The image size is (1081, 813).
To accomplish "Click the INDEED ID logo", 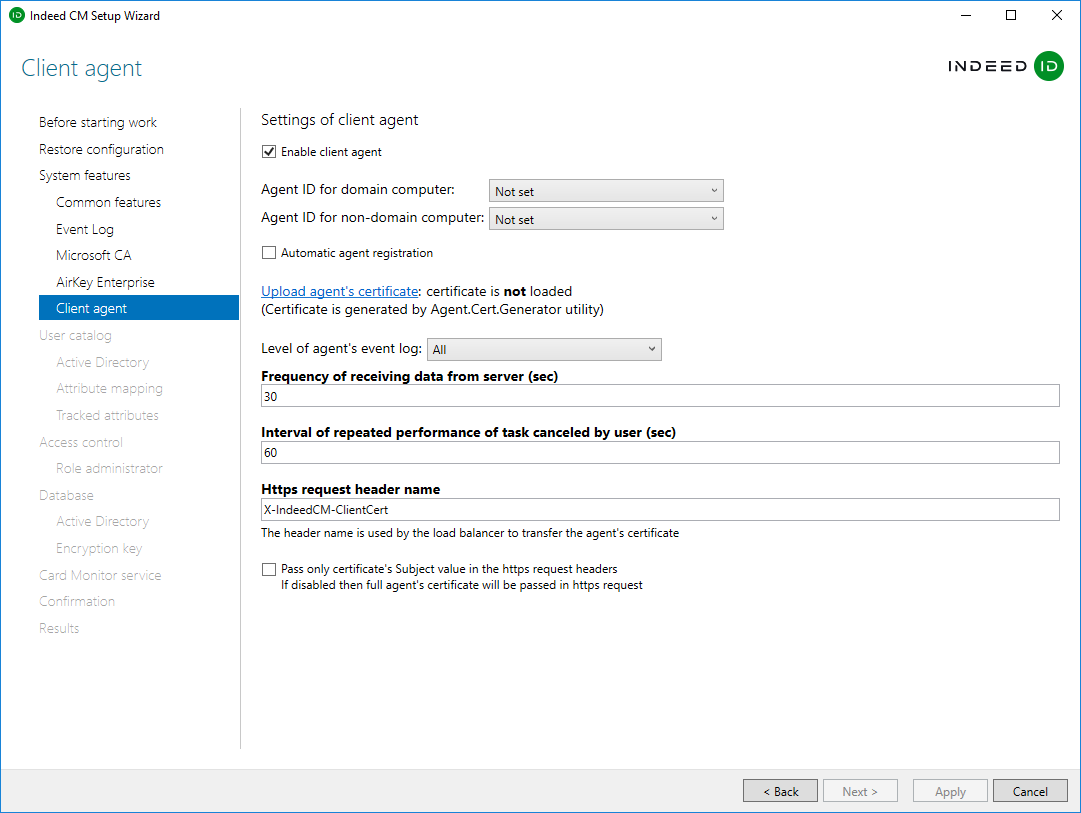I will (1005, 66).
